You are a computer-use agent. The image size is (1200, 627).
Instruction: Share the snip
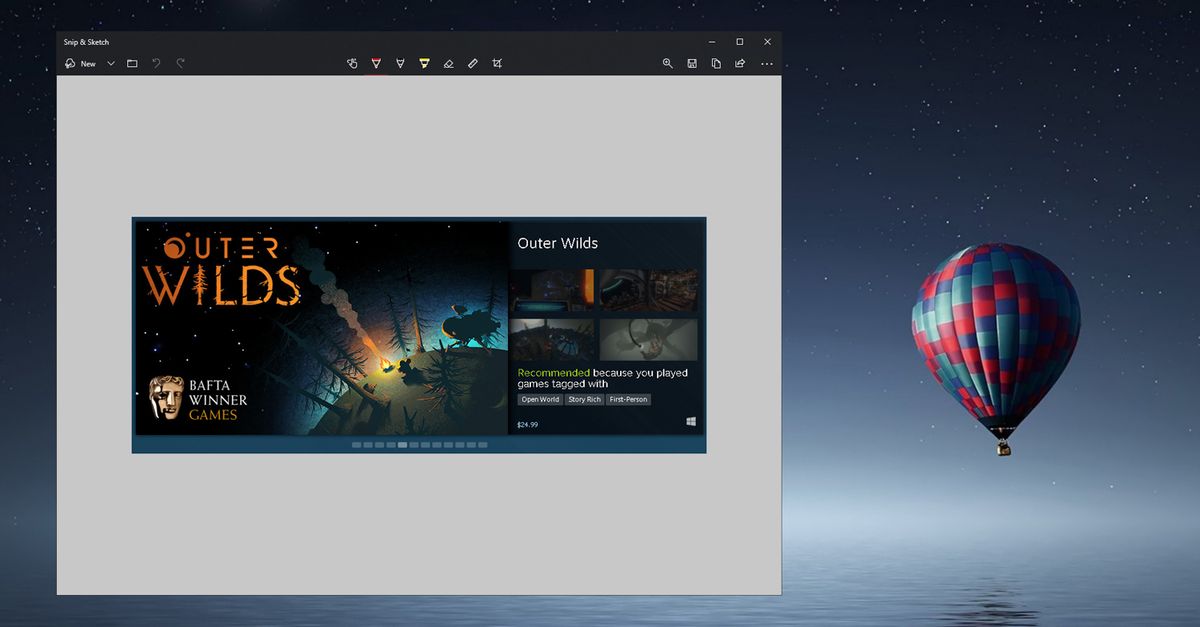(x=739, y=62)
